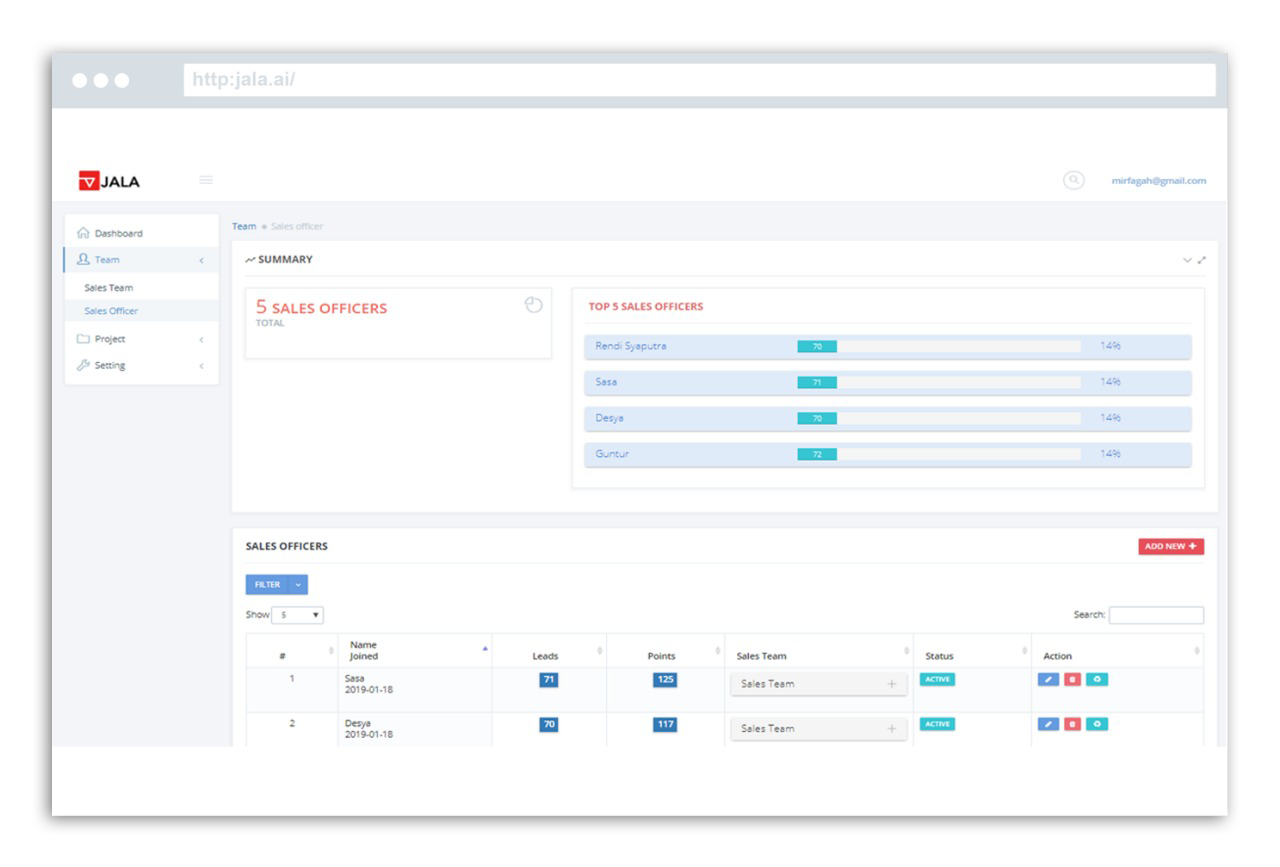
Task: Click the teal edit-adjacent trash icon for Sasa
Action: point(1072,679)
